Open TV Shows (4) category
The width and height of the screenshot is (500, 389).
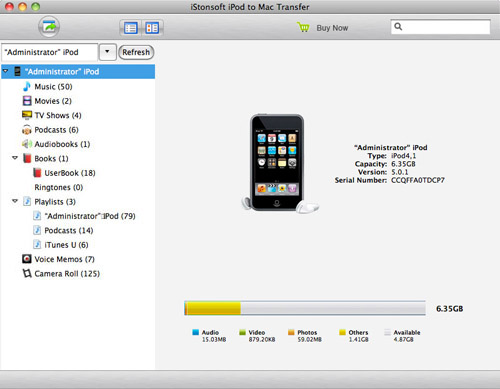click(58, 115)
